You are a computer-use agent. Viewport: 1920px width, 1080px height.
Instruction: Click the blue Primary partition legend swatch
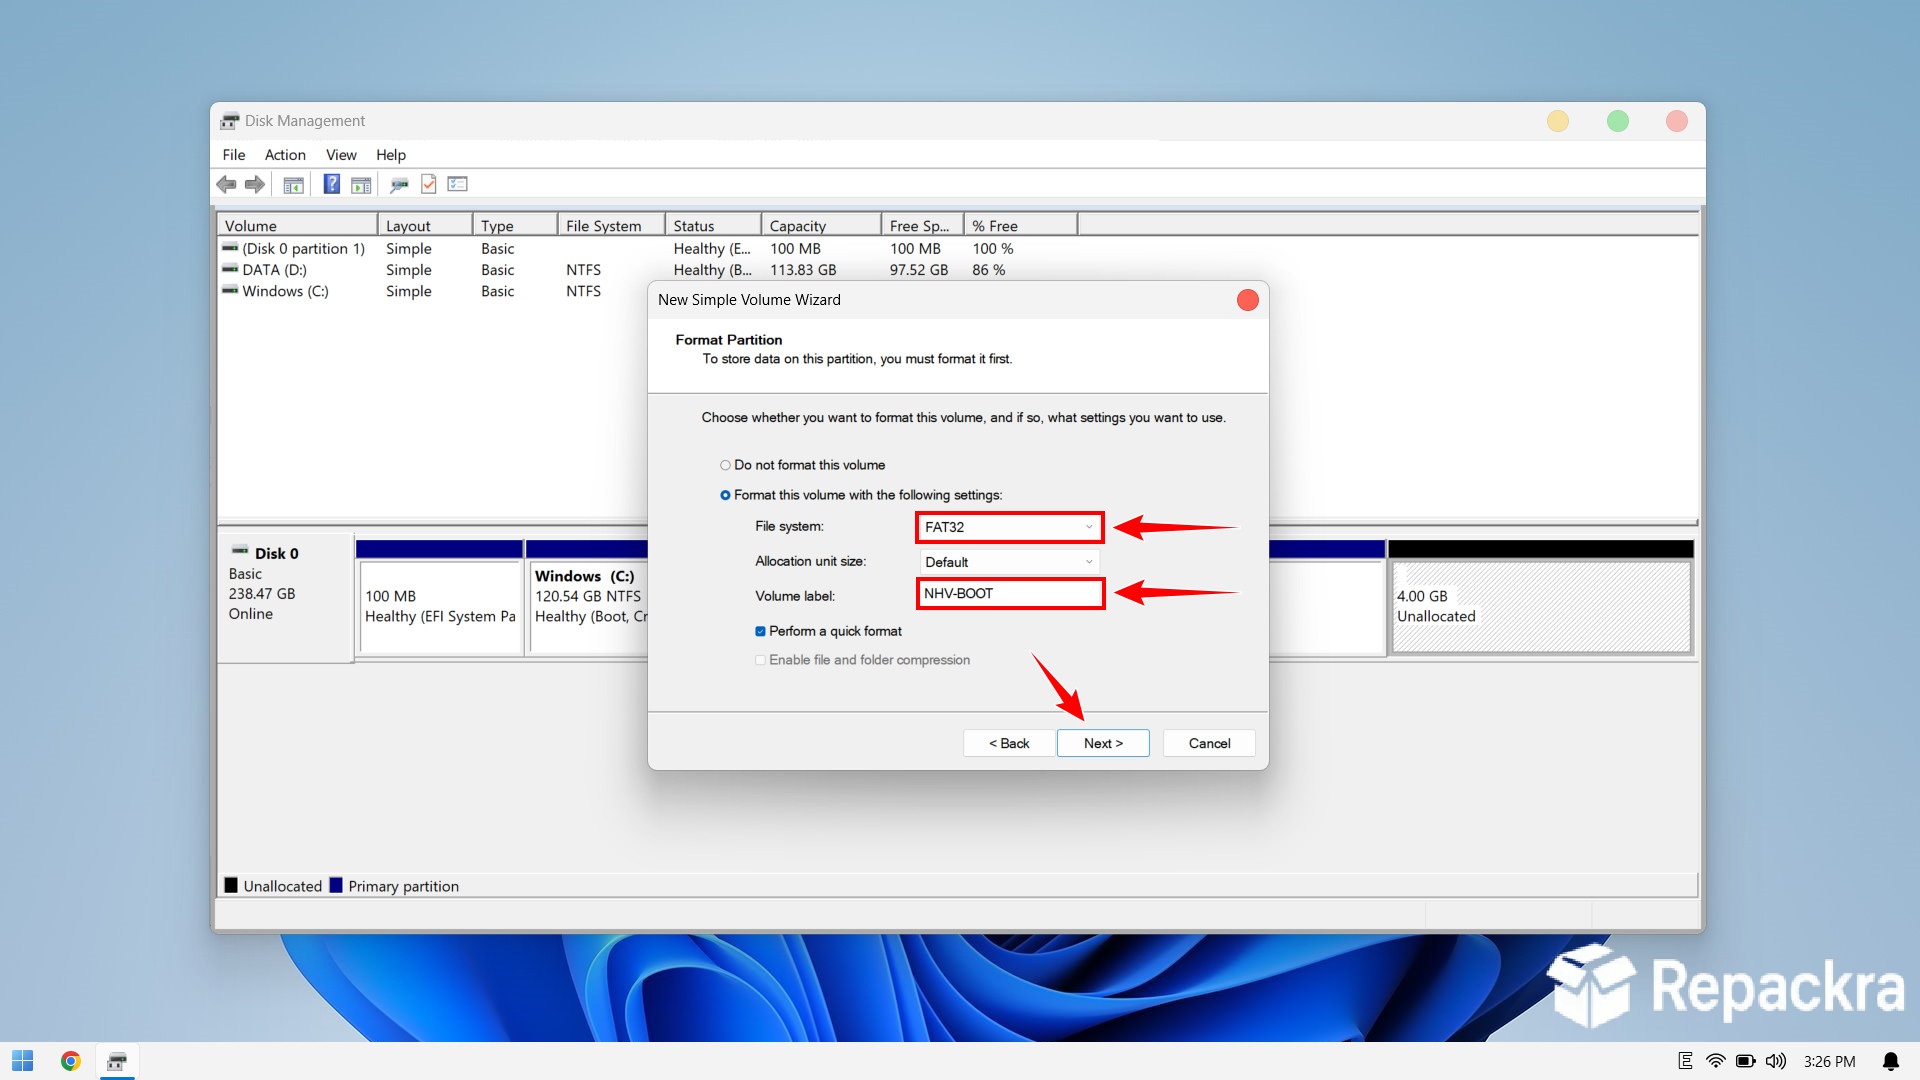pos(336,885)
